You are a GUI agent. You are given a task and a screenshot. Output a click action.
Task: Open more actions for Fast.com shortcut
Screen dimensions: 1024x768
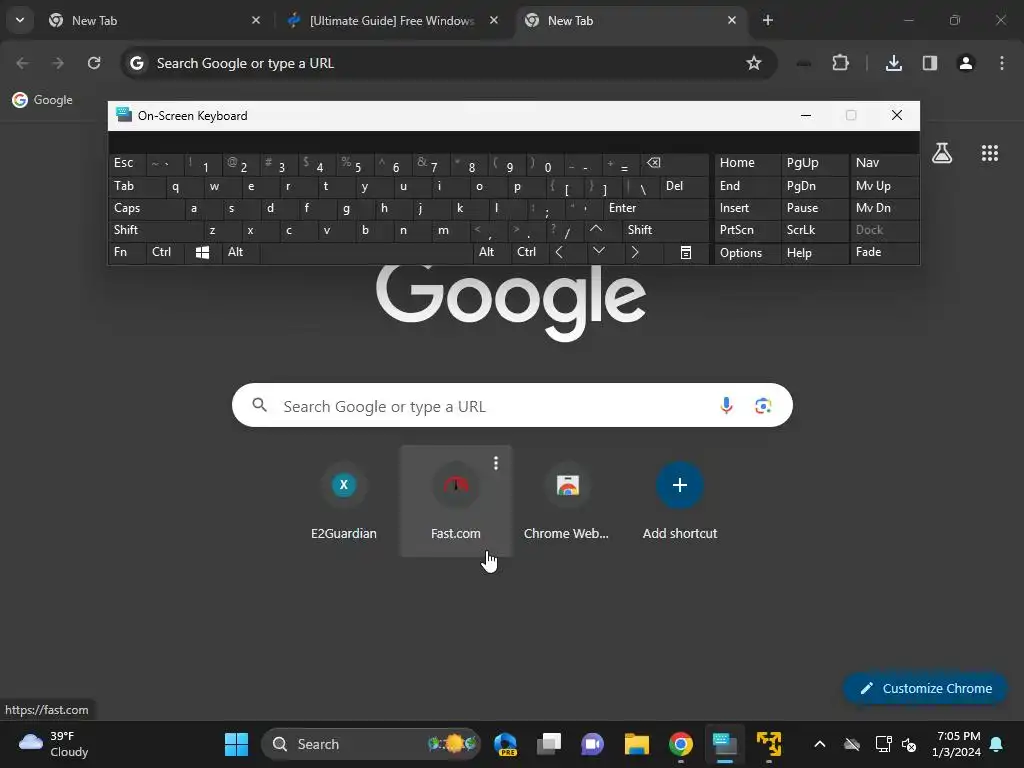496,463
